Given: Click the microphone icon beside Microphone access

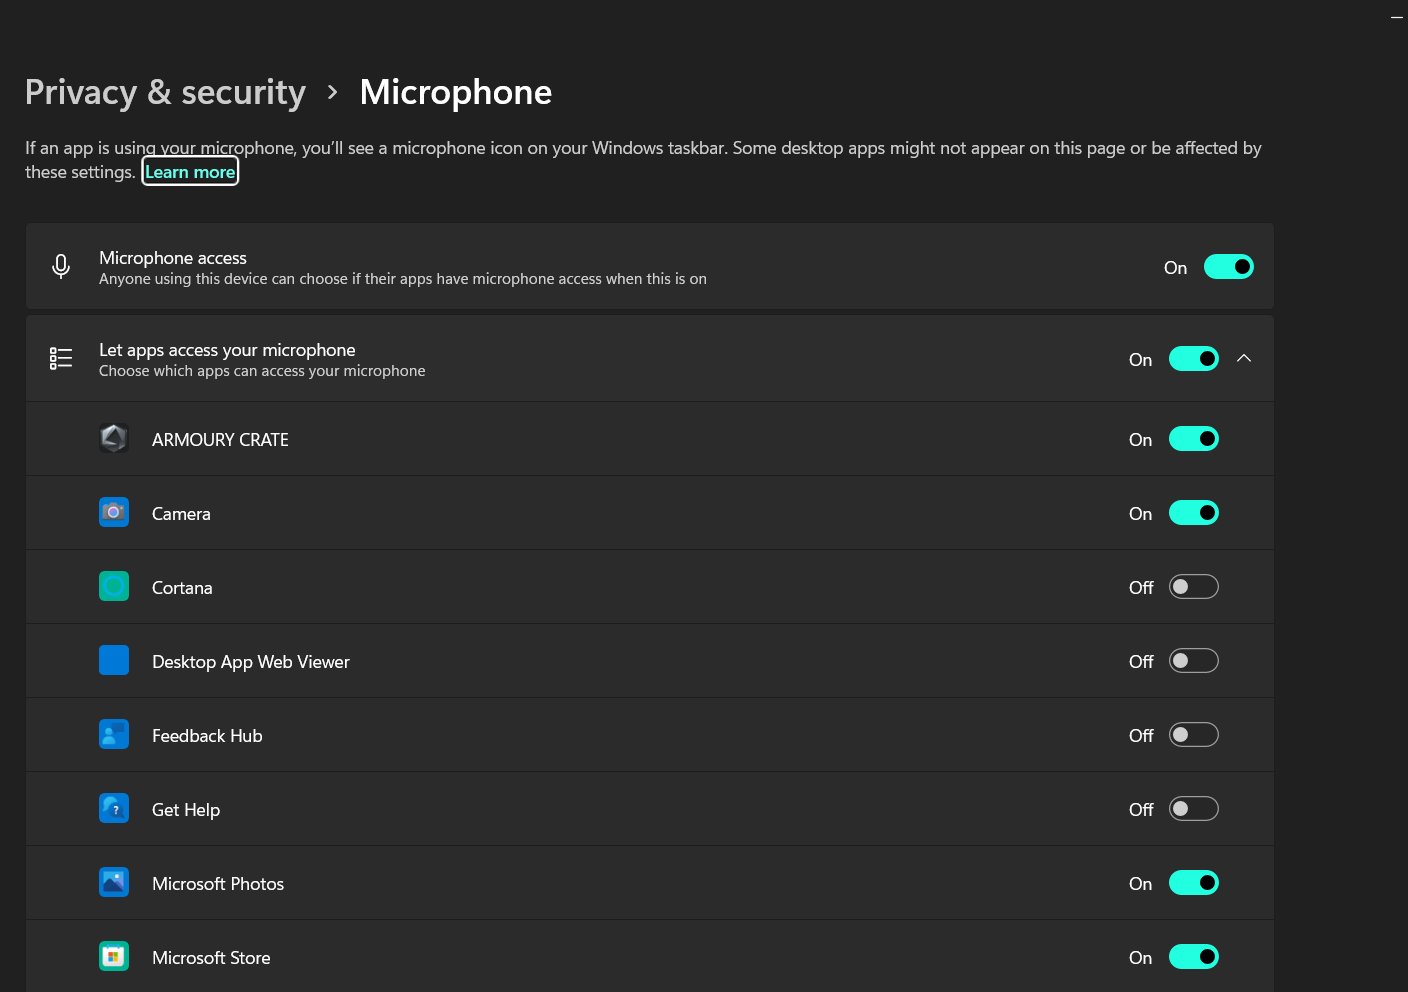Looking at the screenshot, I should (x=61, y=266).
